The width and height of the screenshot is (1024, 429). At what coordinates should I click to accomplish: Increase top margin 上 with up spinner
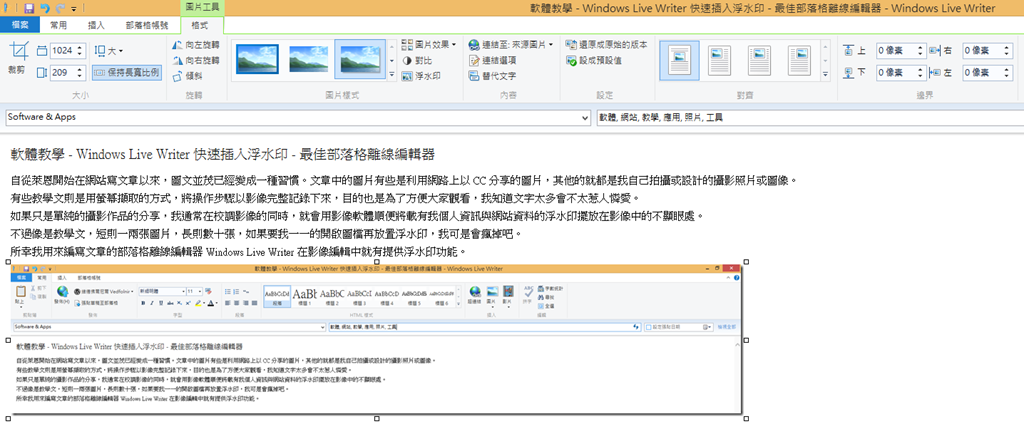(x=921, y=47)
